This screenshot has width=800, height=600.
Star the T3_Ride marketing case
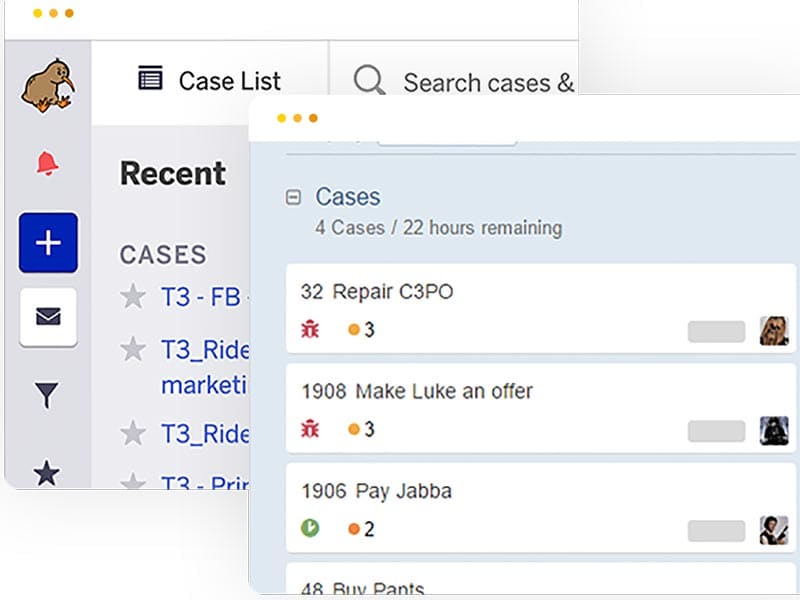[x=133, y=349]
